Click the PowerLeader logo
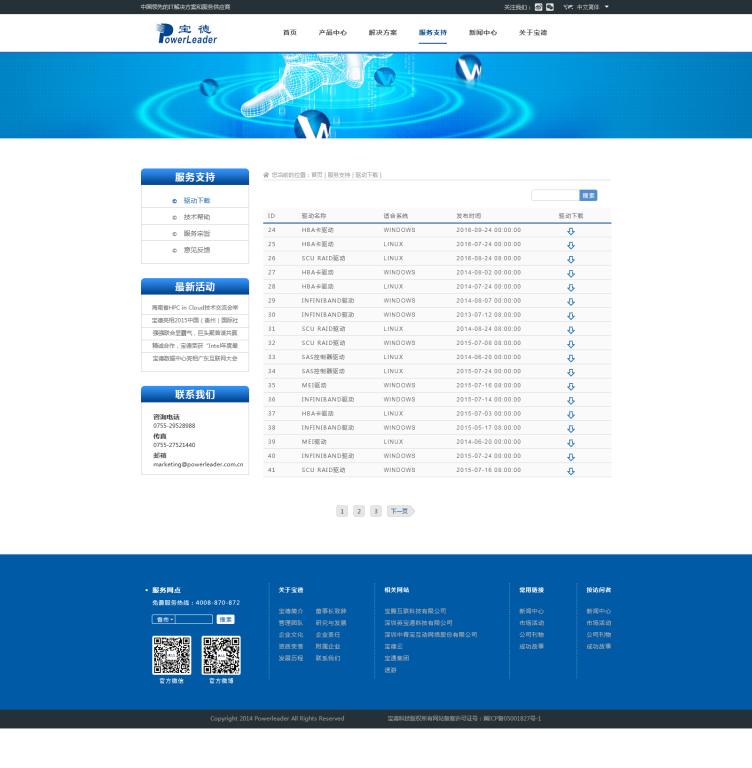 (x=187, y=33)
